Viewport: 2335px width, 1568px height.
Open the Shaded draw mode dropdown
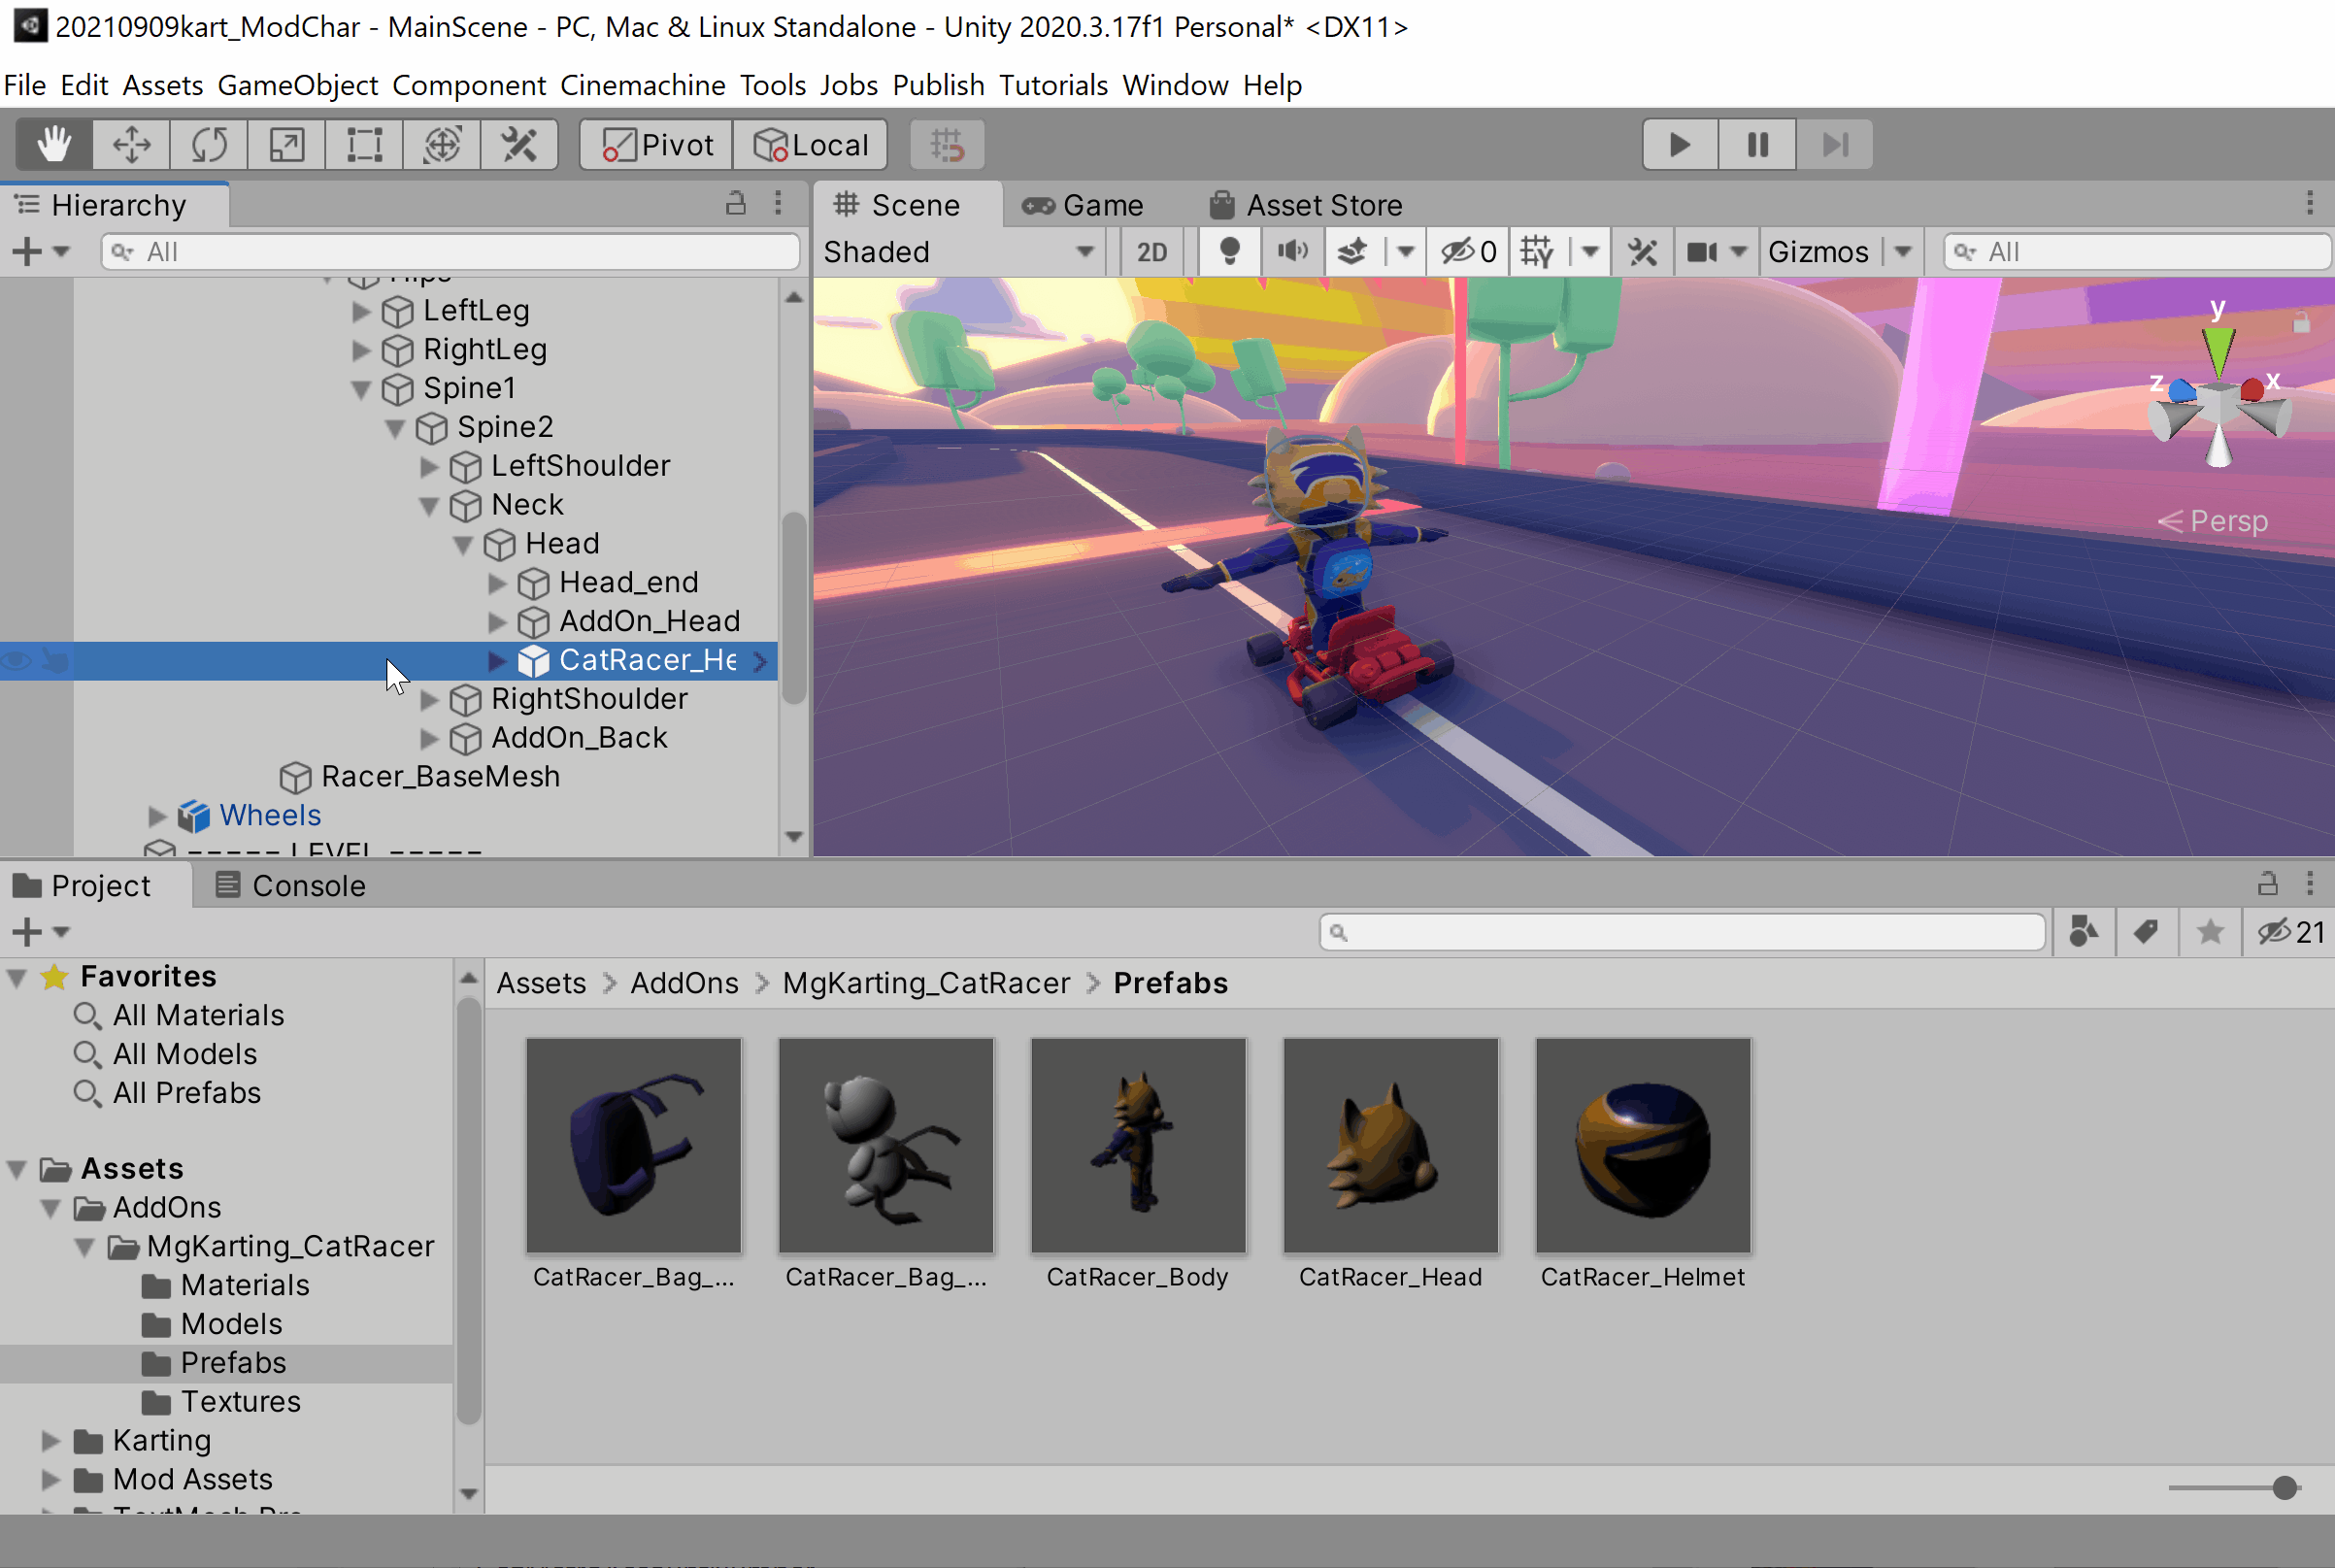click(x=957, y=252)
